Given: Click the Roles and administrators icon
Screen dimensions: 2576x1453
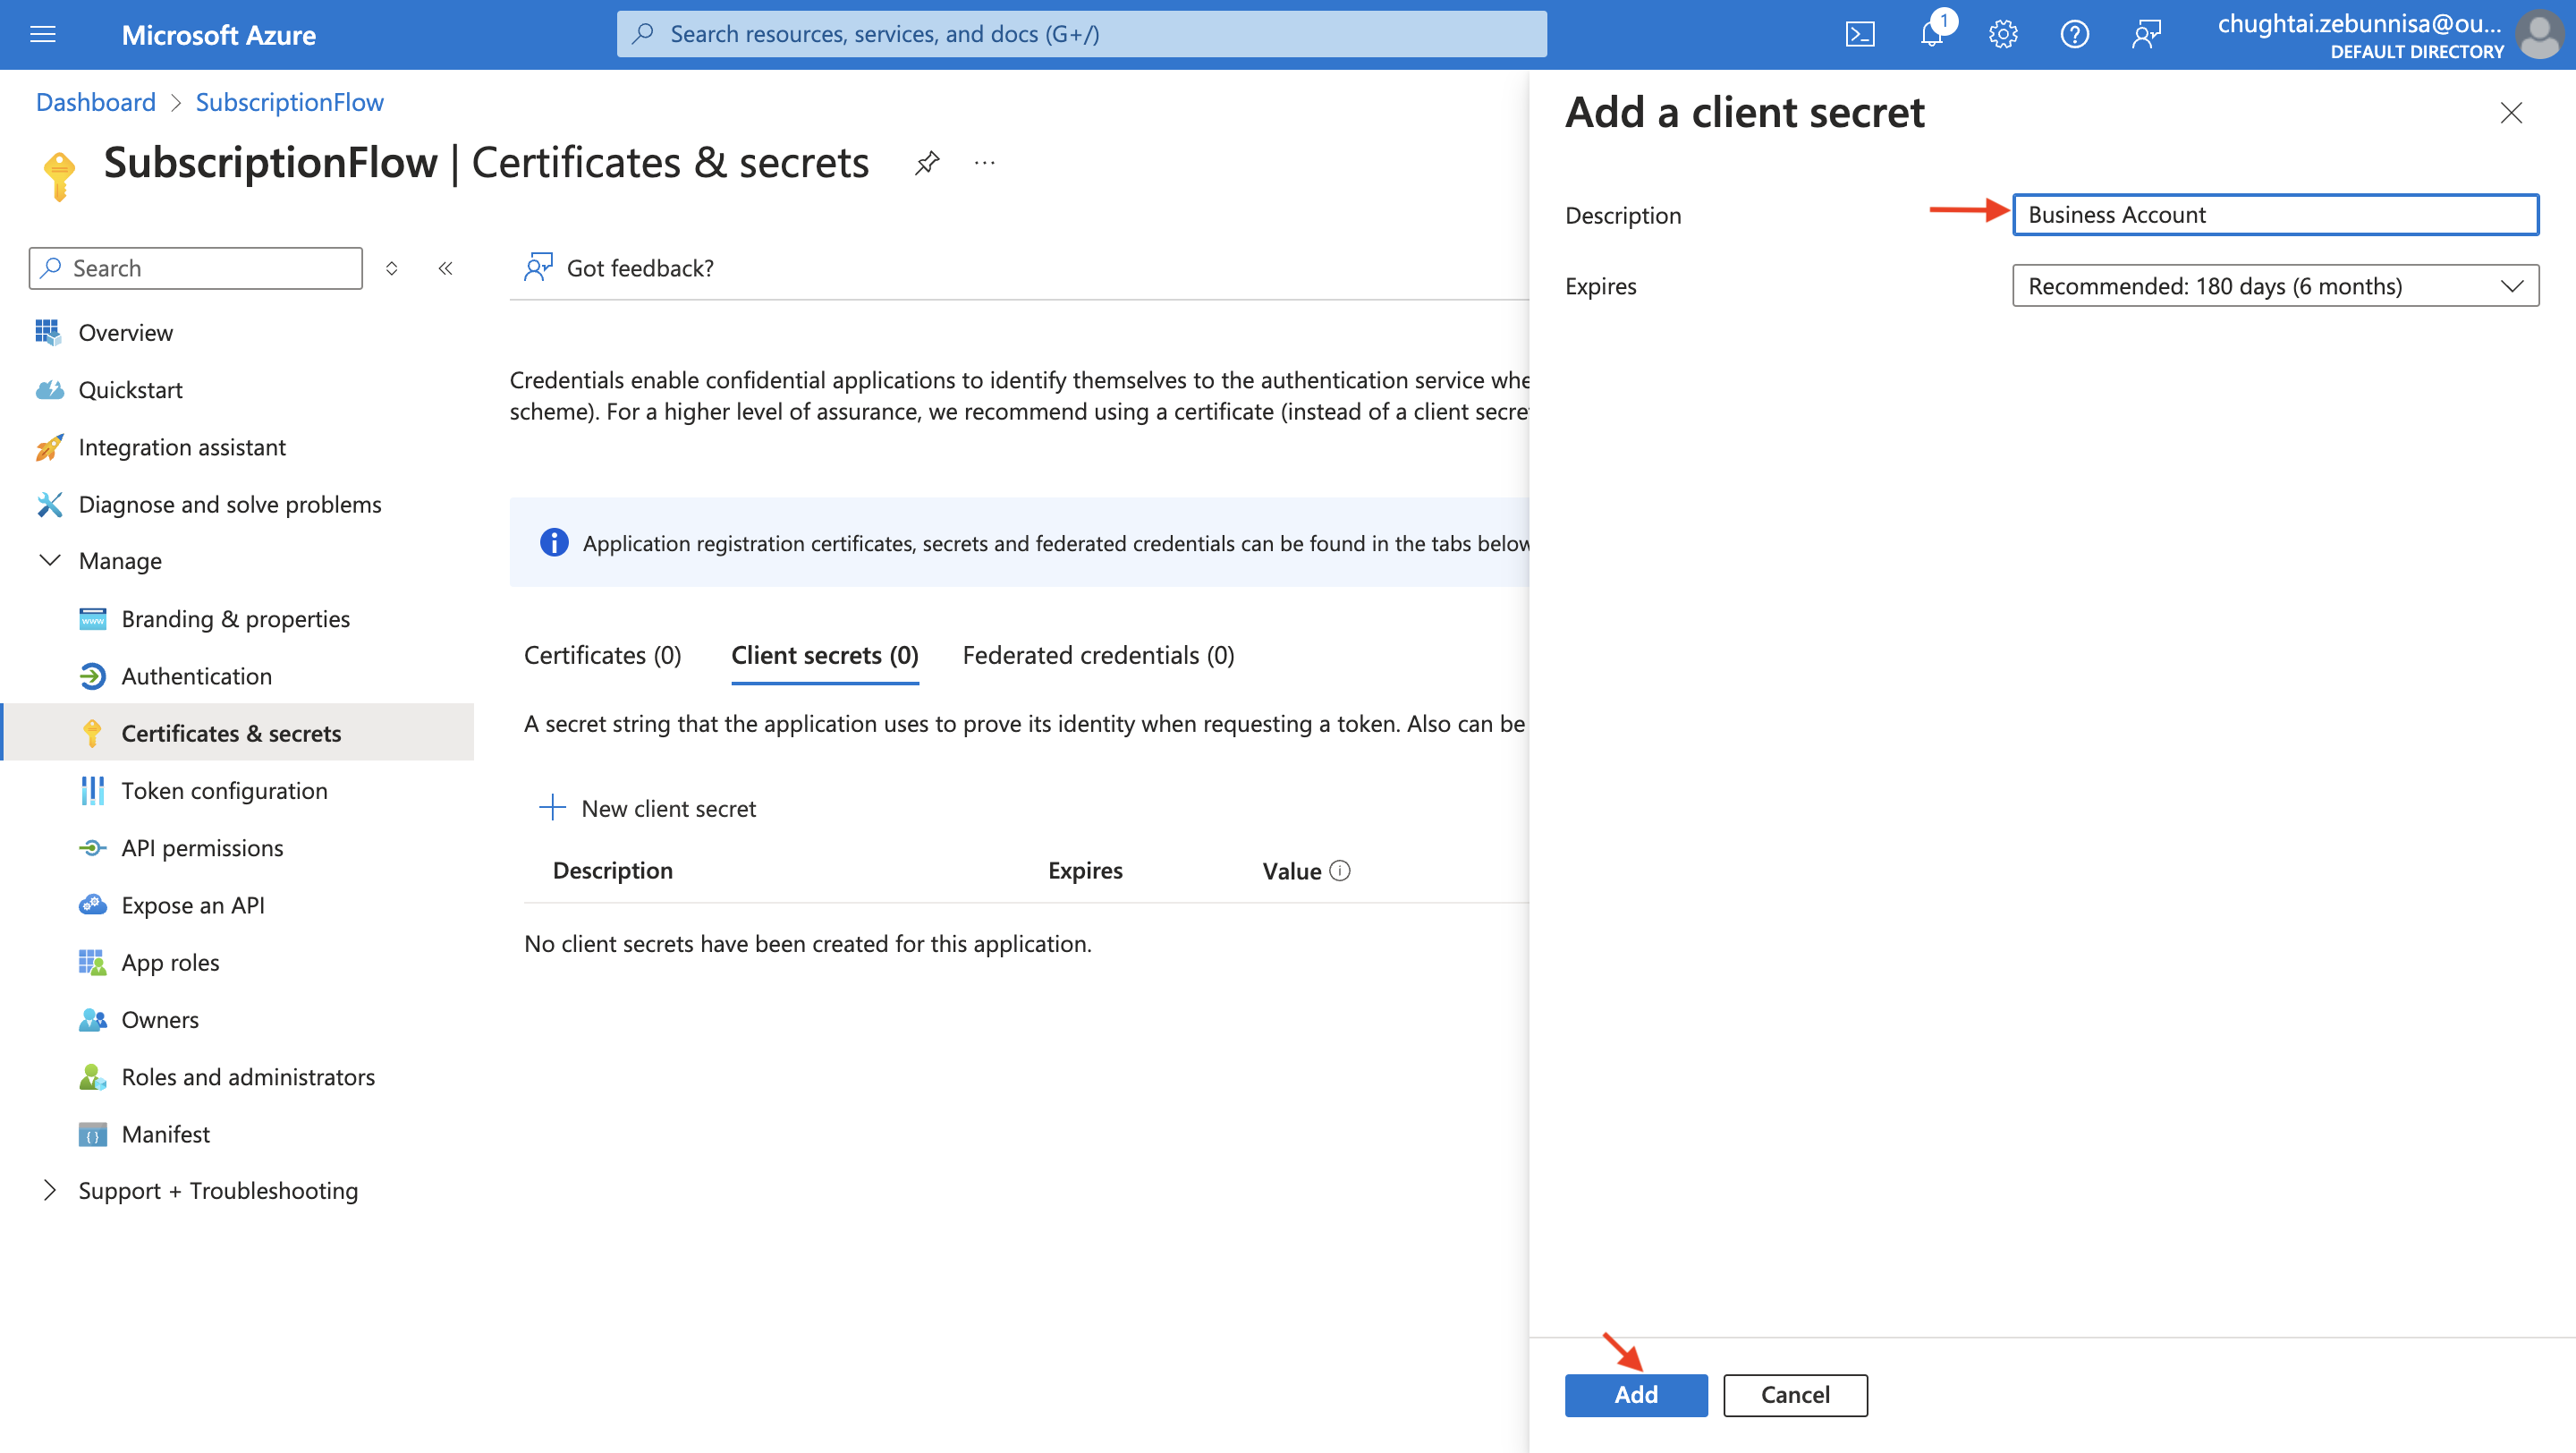Looking at the screenshot, I should click(92, 1077).
